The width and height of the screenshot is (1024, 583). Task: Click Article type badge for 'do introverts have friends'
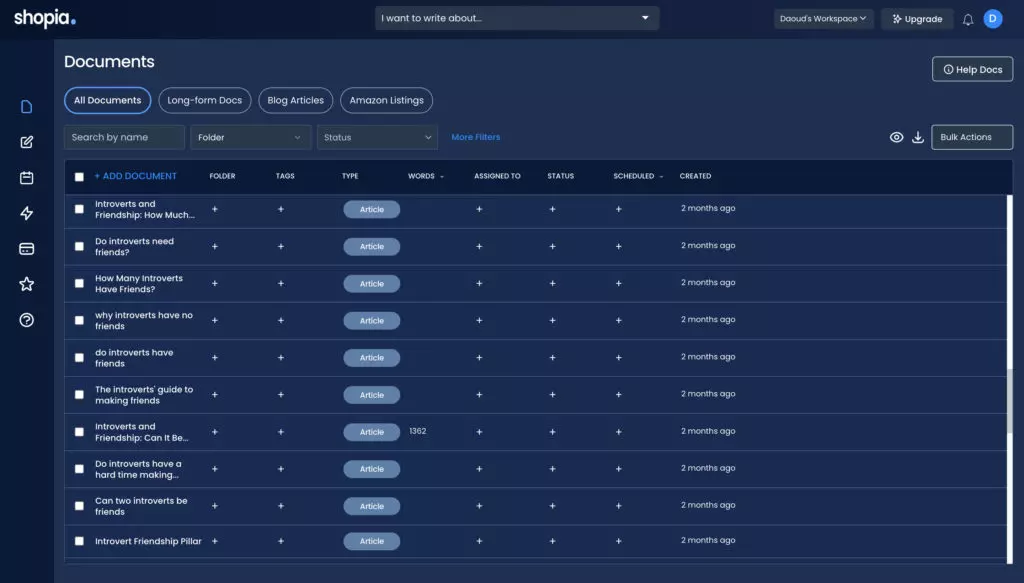click(372, 358)
